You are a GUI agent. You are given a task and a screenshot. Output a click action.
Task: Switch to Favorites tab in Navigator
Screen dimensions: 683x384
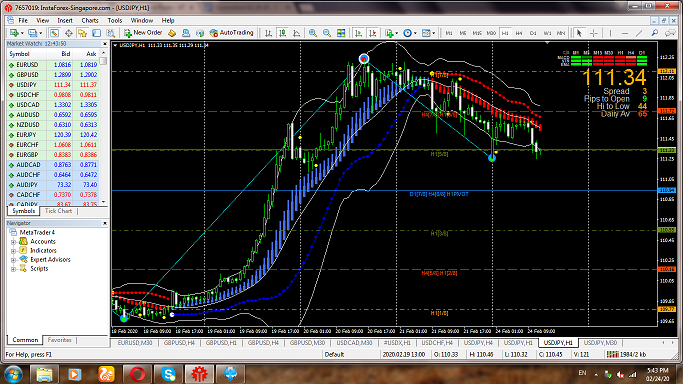[x=59, y=340]
